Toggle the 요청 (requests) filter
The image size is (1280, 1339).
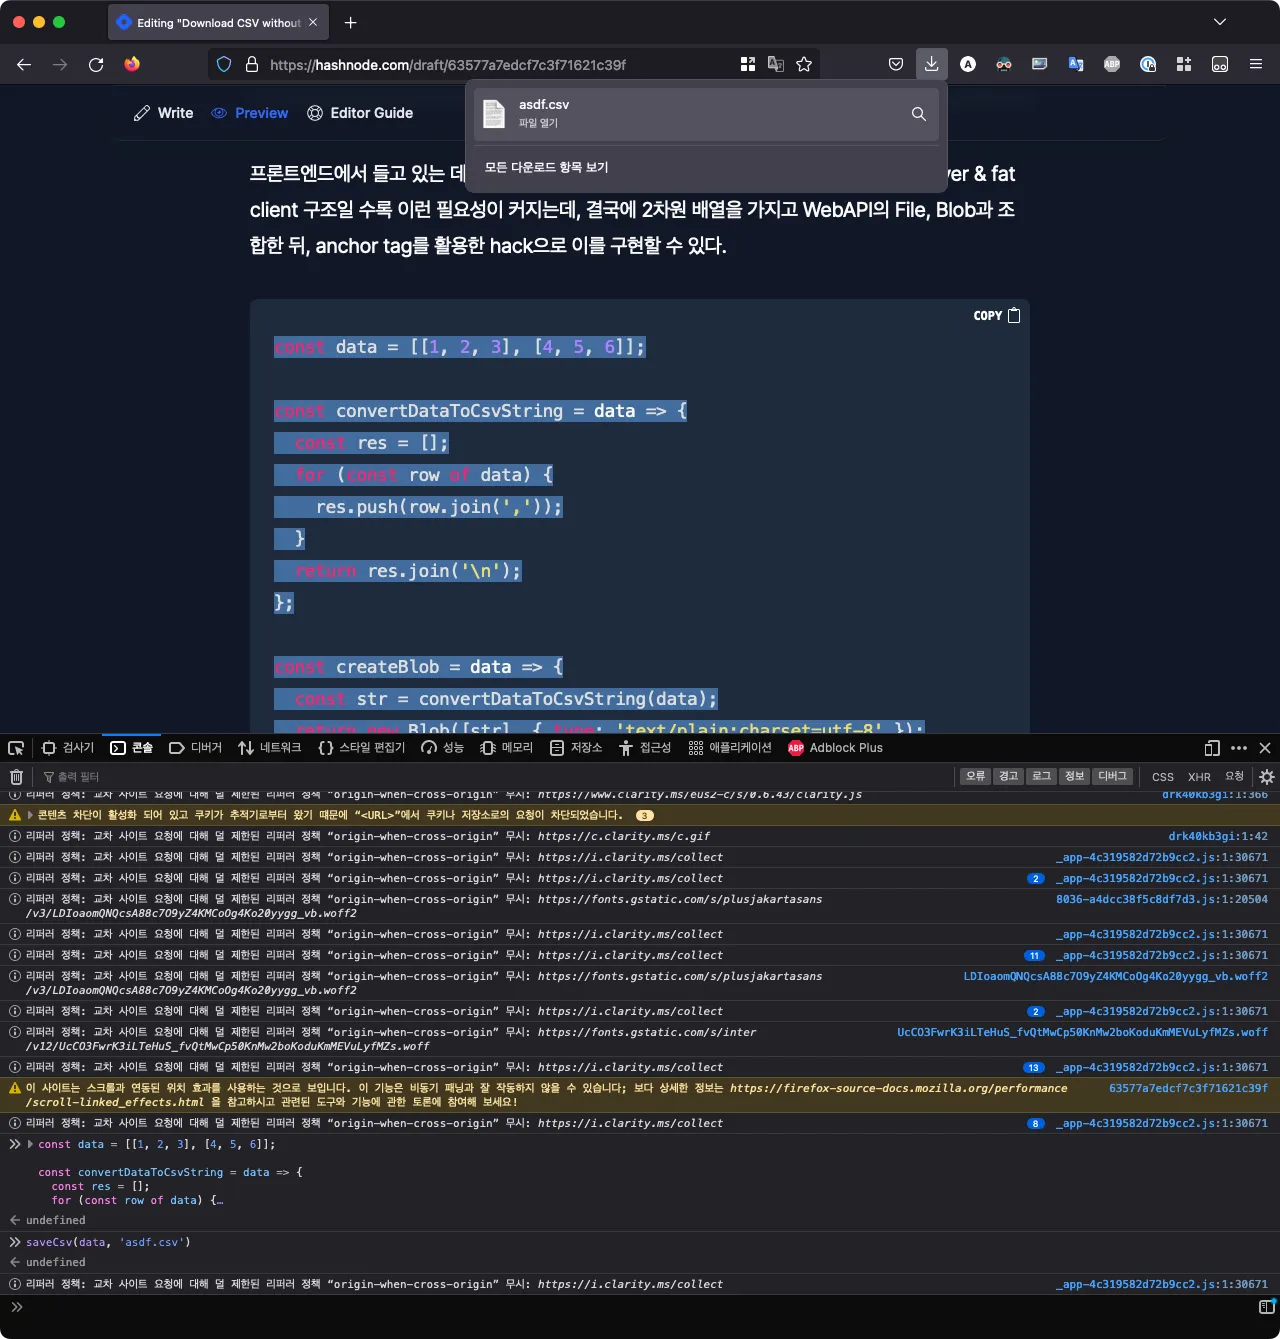[1235, 777]
